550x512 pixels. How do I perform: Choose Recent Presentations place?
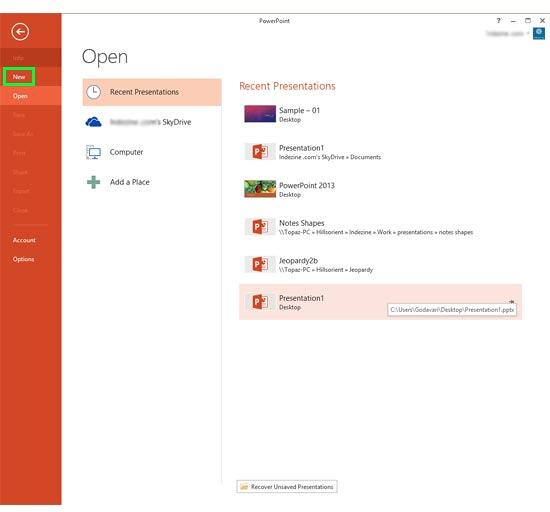click(152, 92)
